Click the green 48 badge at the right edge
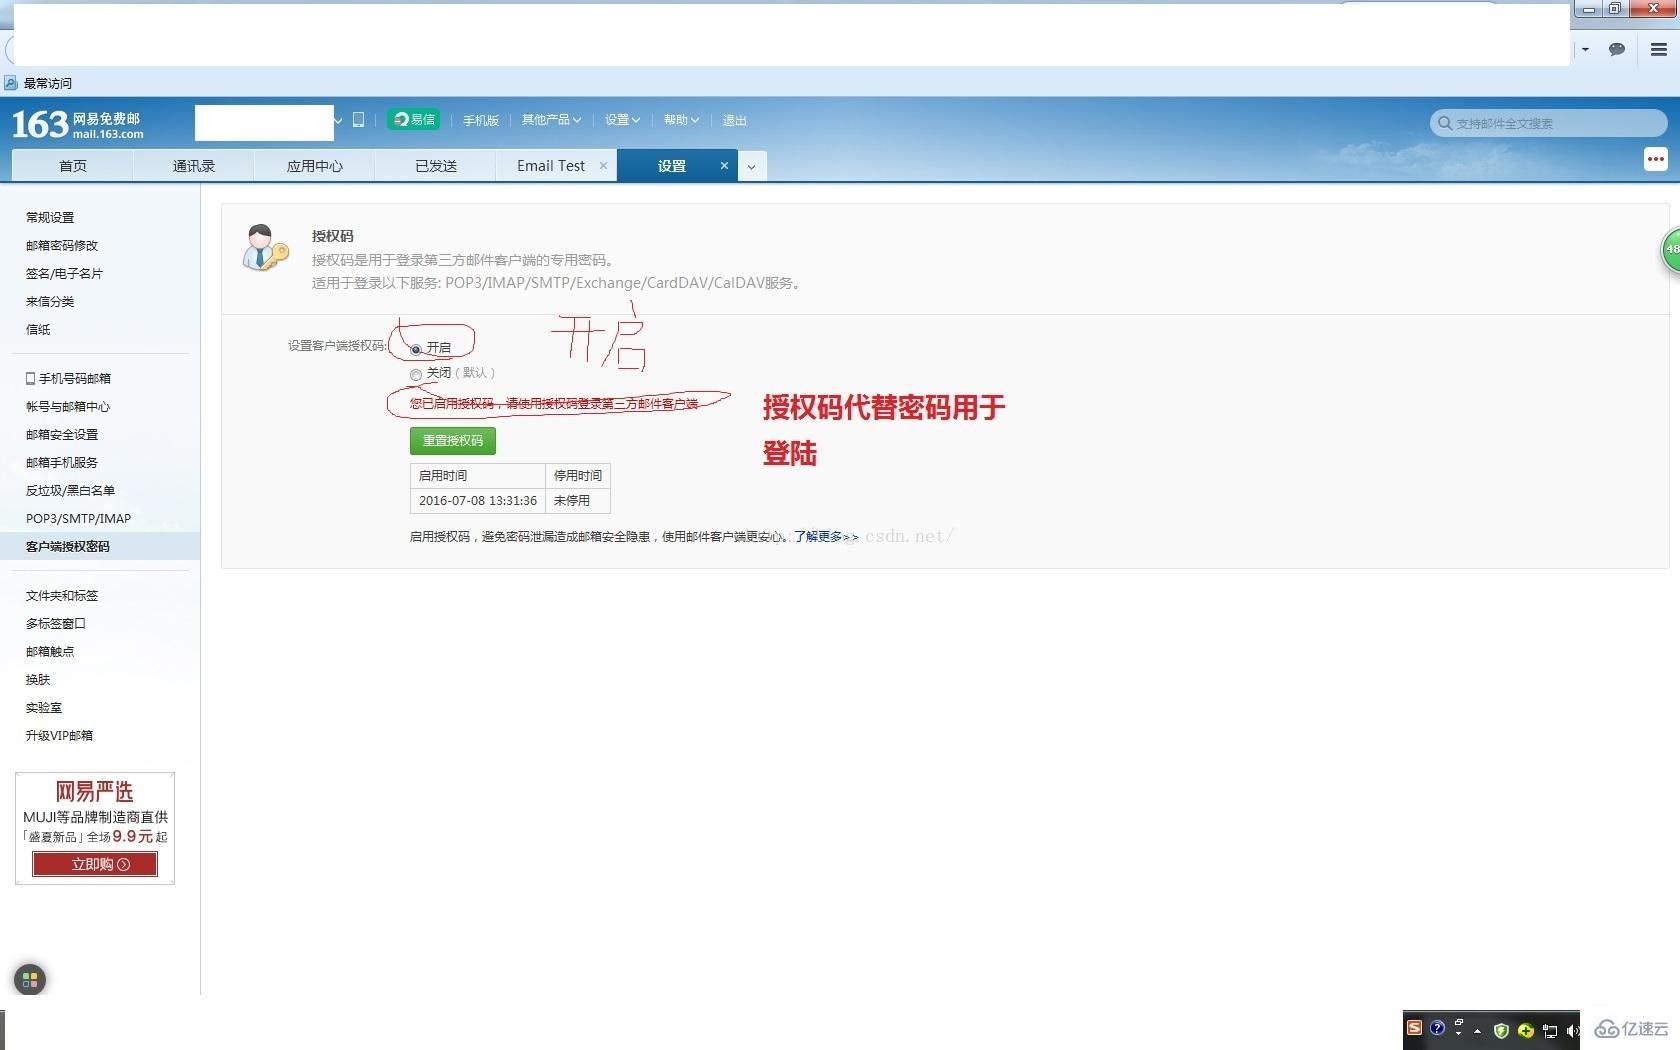1680x1050 pixels. [1671, 250]
